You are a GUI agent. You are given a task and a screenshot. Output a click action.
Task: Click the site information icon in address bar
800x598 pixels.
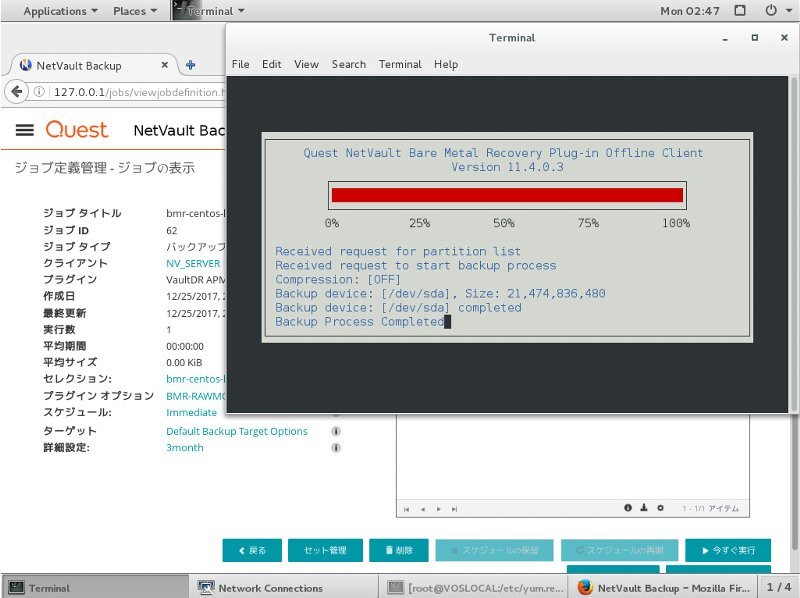[39, 92]
